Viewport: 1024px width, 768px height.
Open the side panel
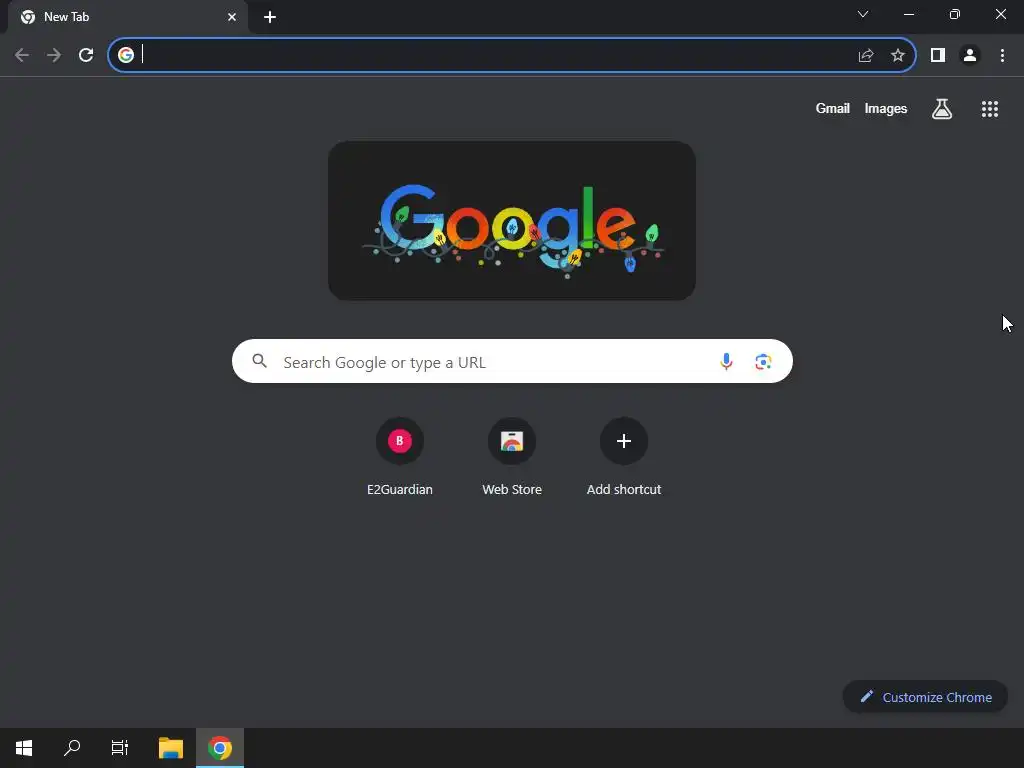[938, 56]
